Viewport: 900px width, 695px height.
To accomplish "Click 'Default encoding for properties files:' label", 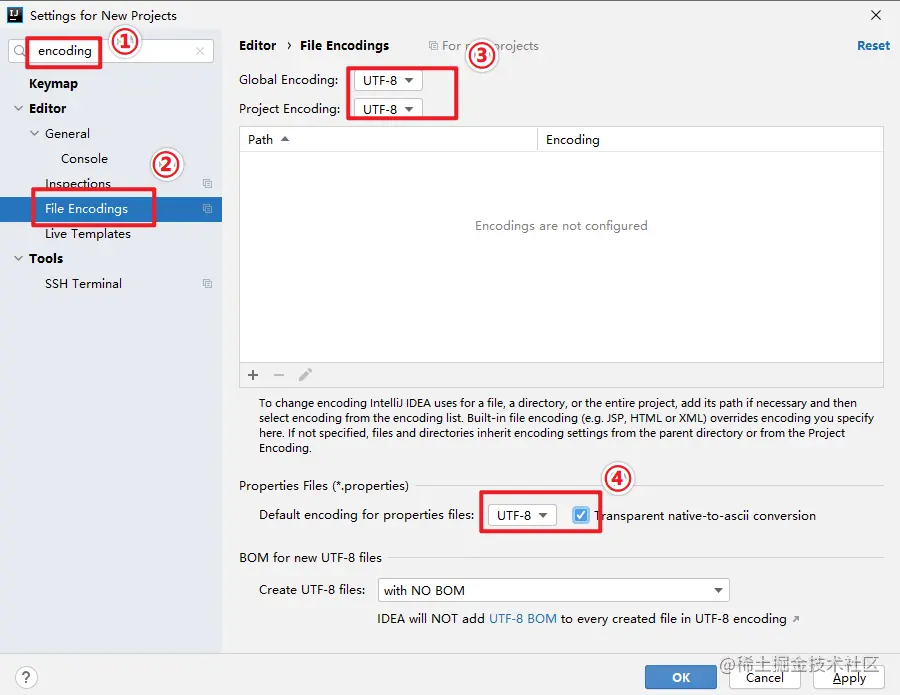I will [x=367, y=515].
